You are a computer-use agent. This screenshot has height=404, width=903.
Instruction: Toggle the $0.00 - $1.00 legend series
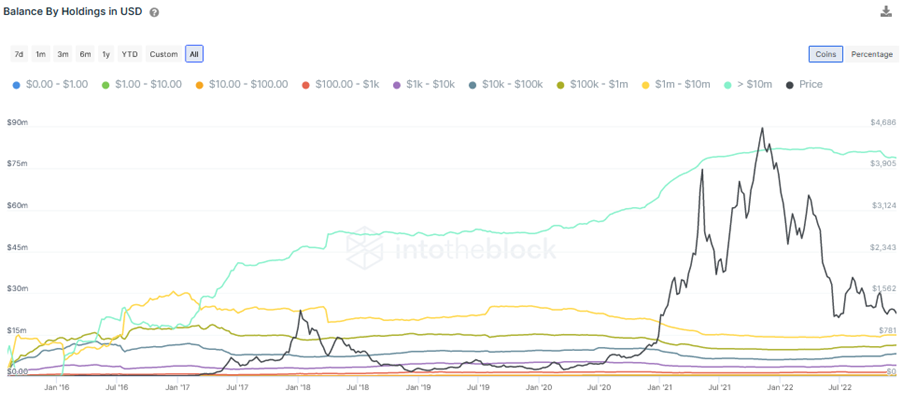(x=48, y=85)
